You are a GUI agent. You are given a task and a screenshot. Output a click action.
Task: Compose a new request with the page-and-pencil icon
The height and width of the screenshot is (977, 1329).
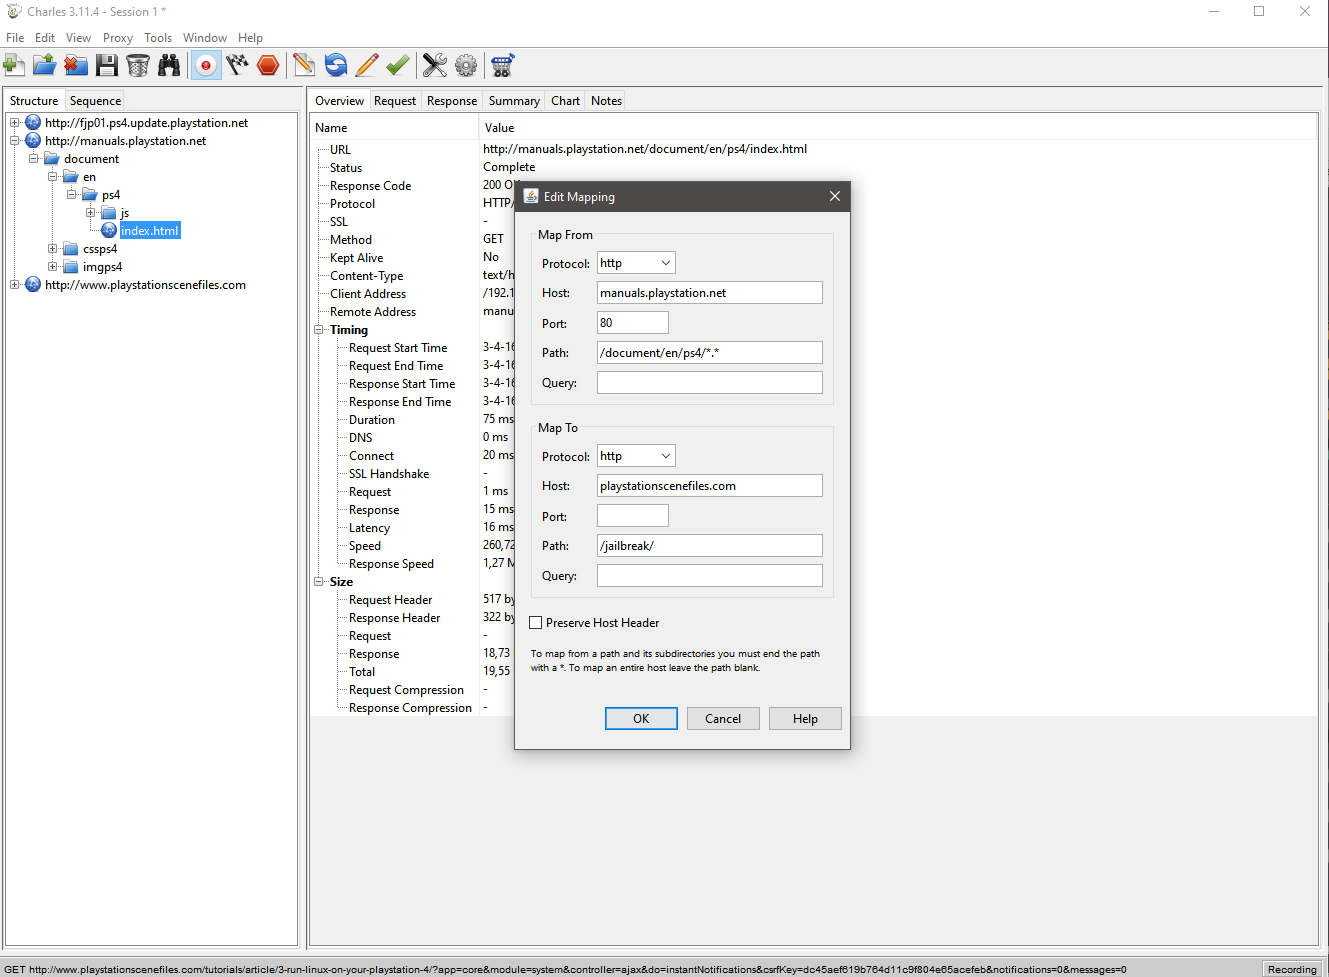[304, 66]
